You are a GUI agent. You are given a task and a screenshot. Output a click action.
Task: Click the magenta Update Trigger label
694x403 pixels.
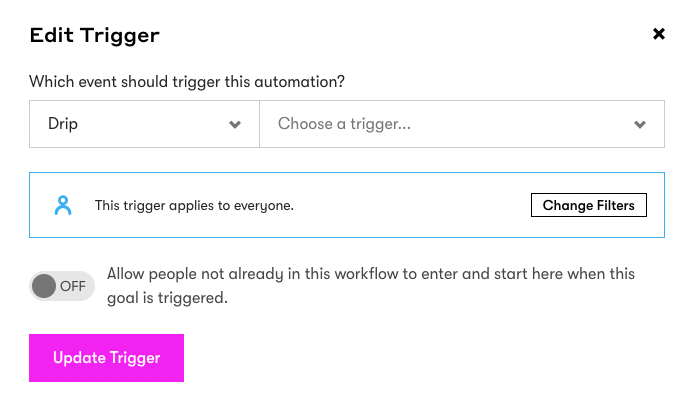106,358
